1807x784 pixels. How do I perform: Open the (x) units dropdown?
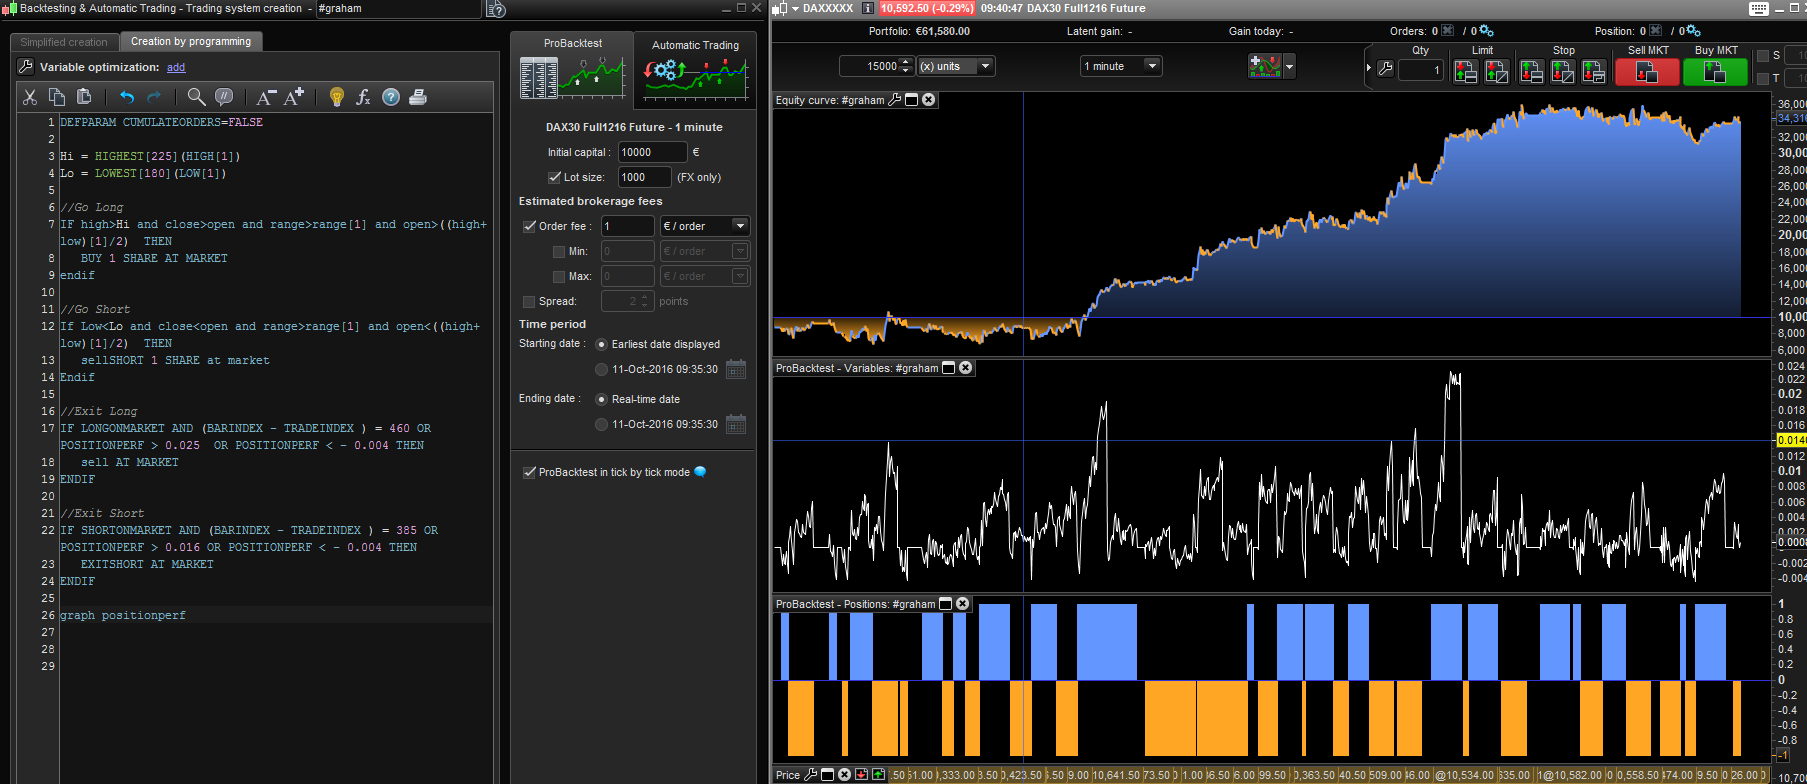pos(985,66)
